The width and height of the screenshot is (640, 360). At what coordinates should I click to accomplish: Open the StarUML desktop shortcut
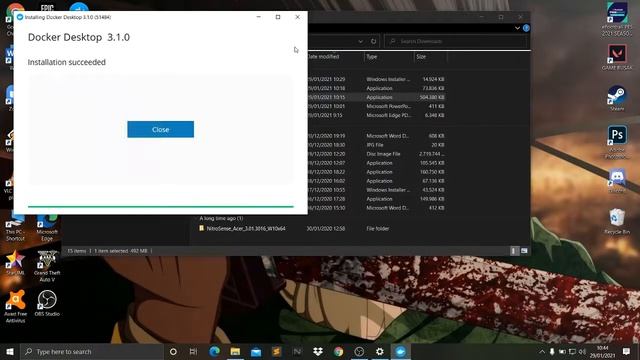point(15,262)
